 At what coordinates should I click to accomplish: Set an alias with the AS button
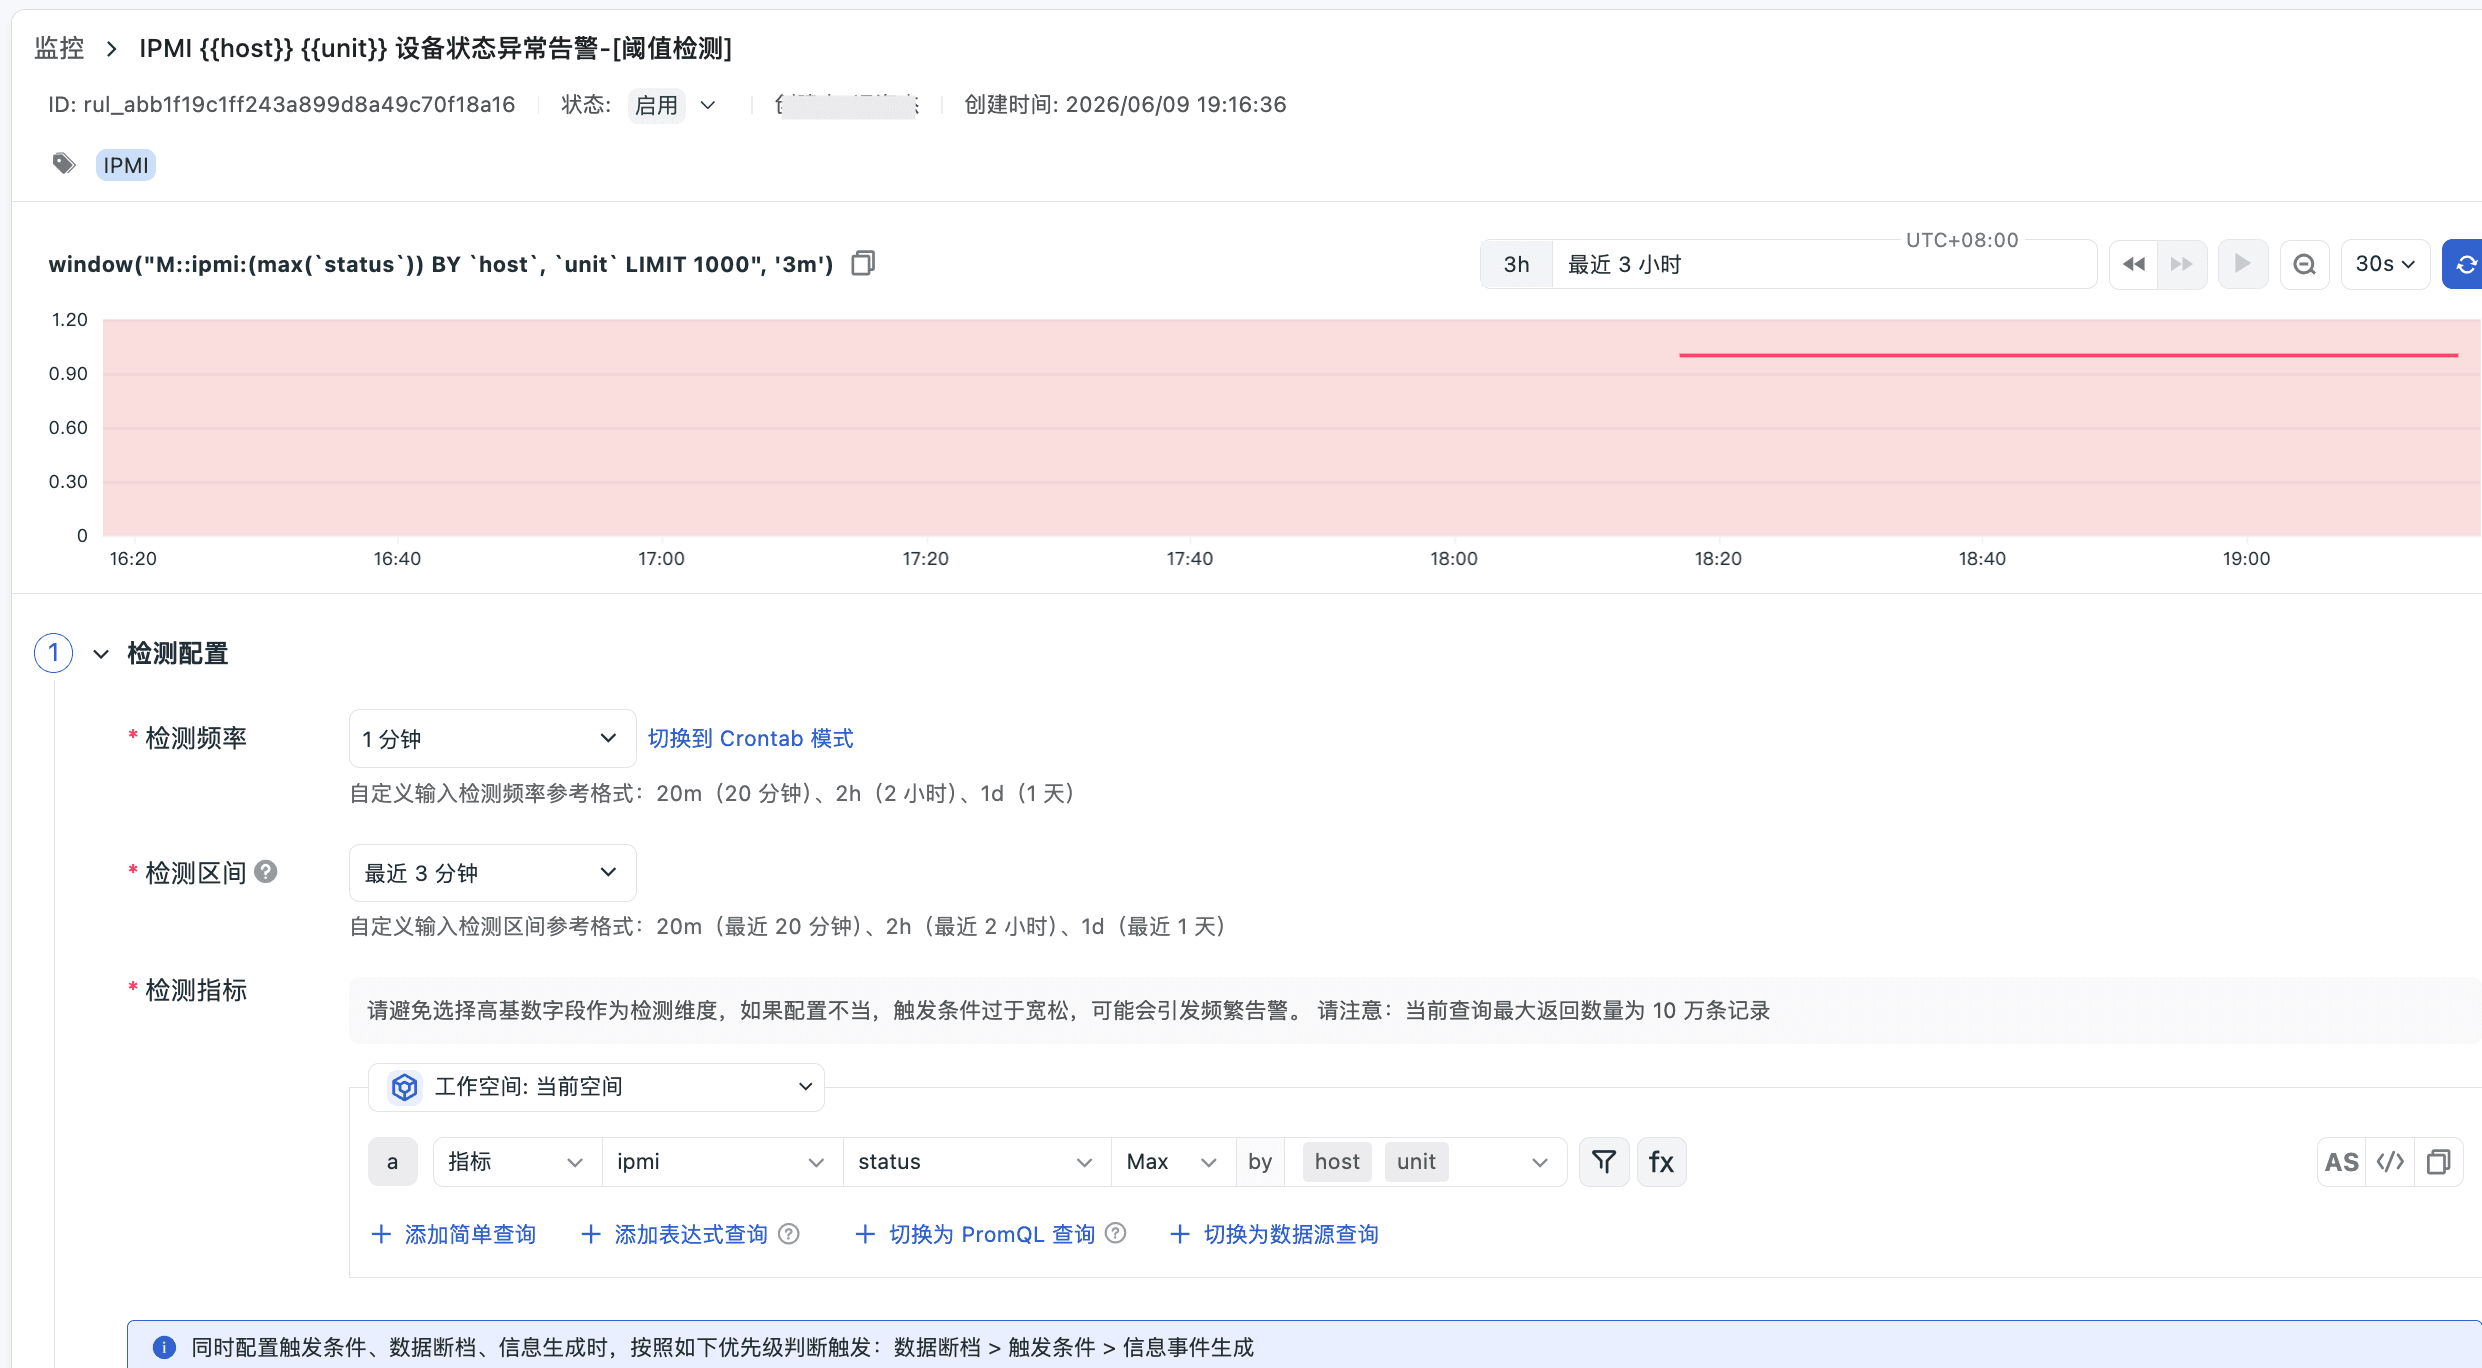pyautogui.click(x=2341, y=1162)
